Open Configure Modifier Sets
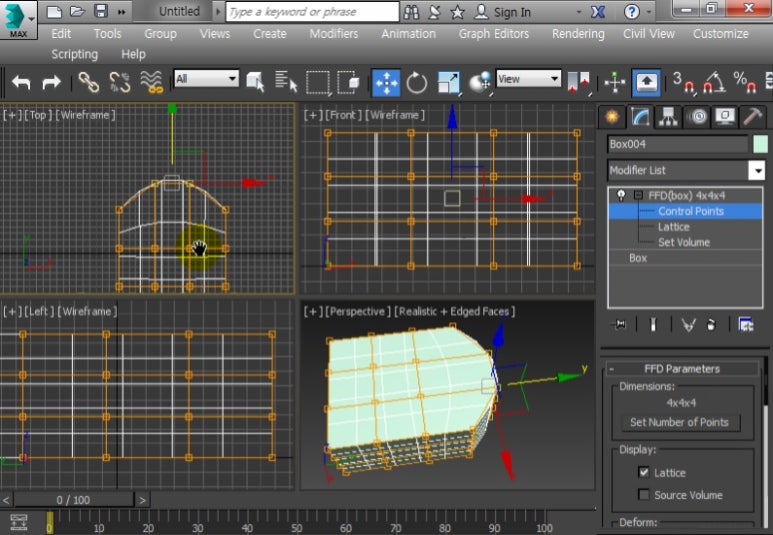The width and height of the screenshot is (773, 535). click(746, 324)
